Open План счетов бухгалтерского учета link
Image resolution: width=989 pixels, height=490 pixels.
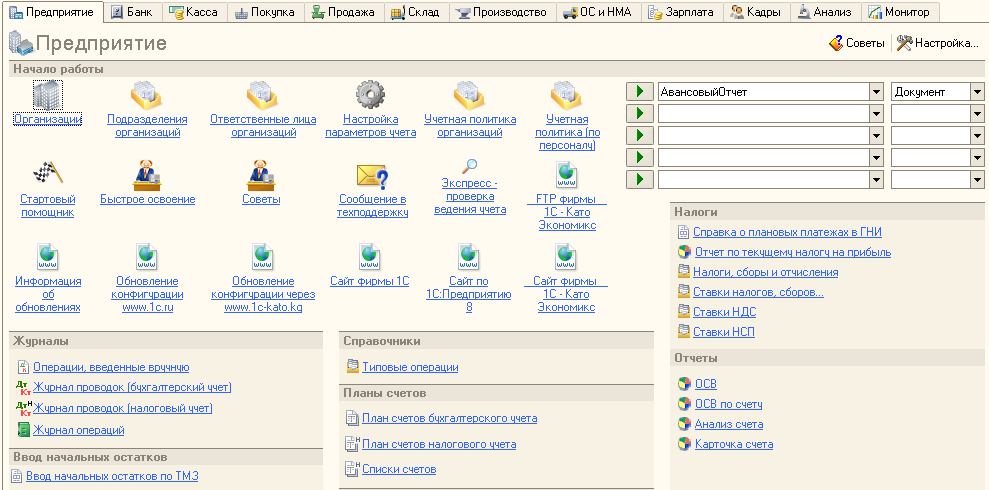tap(449, 419)
